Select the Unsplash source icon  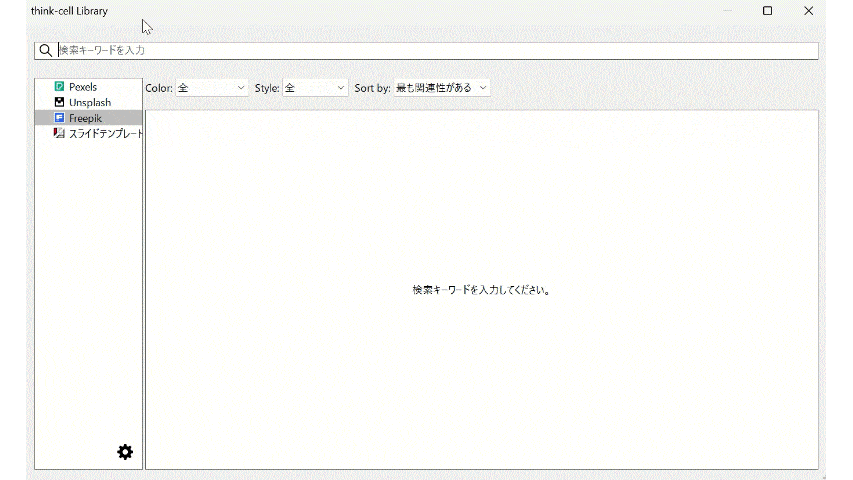[x=59, y=102]
